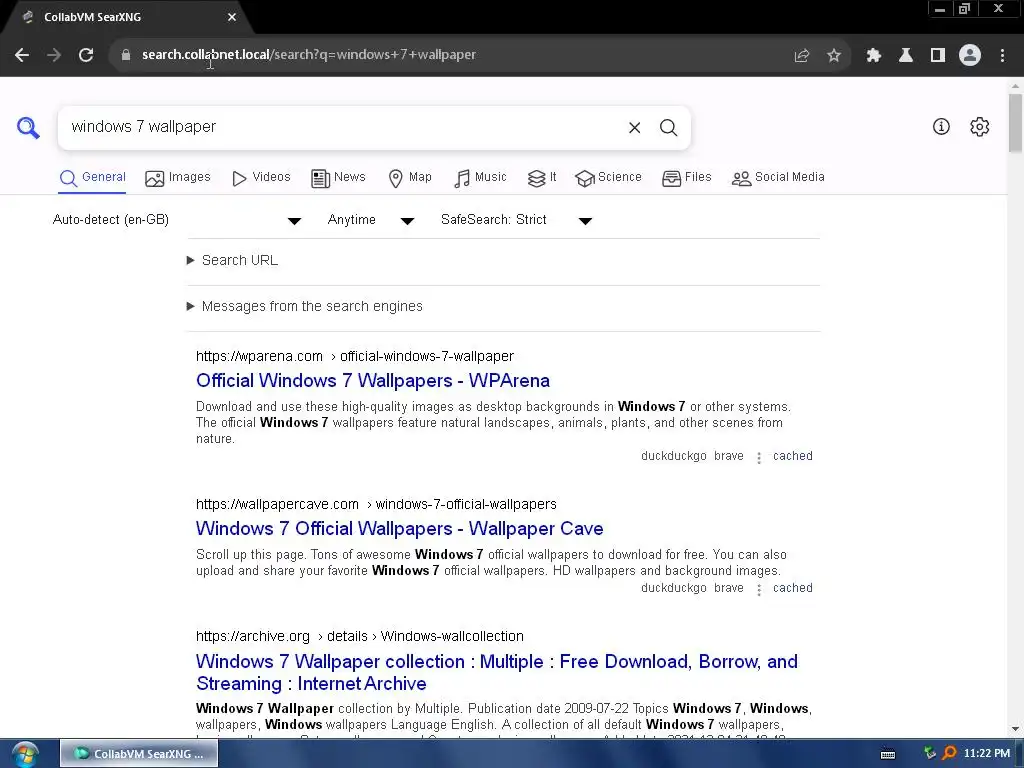The image size is (1024, 768).
Task: Open the profile avatar icon
Action: (x=970, y=55)
